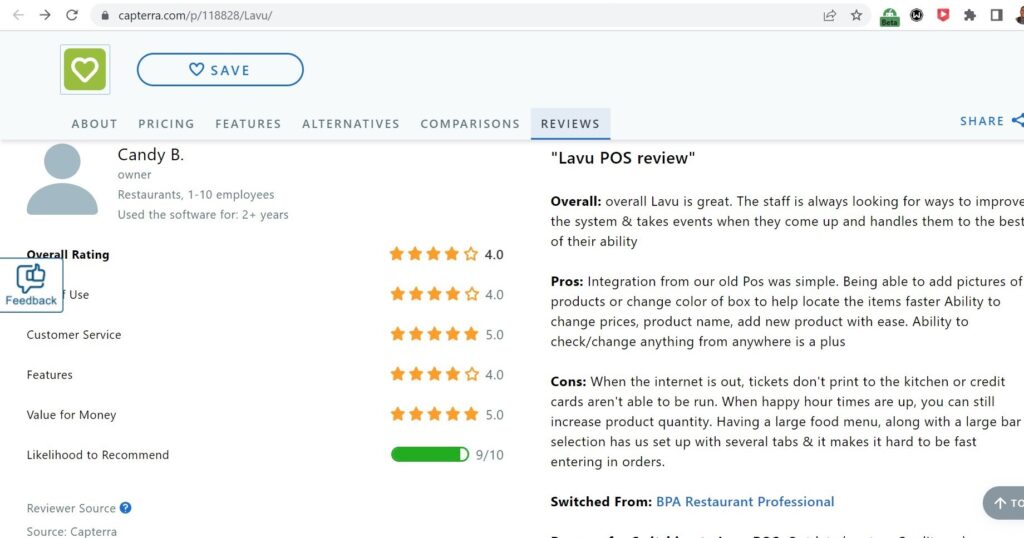This screenshot has height=538, width=1024.
Task: Click the Reviewer Source help icon
Action: click(125, 507)
